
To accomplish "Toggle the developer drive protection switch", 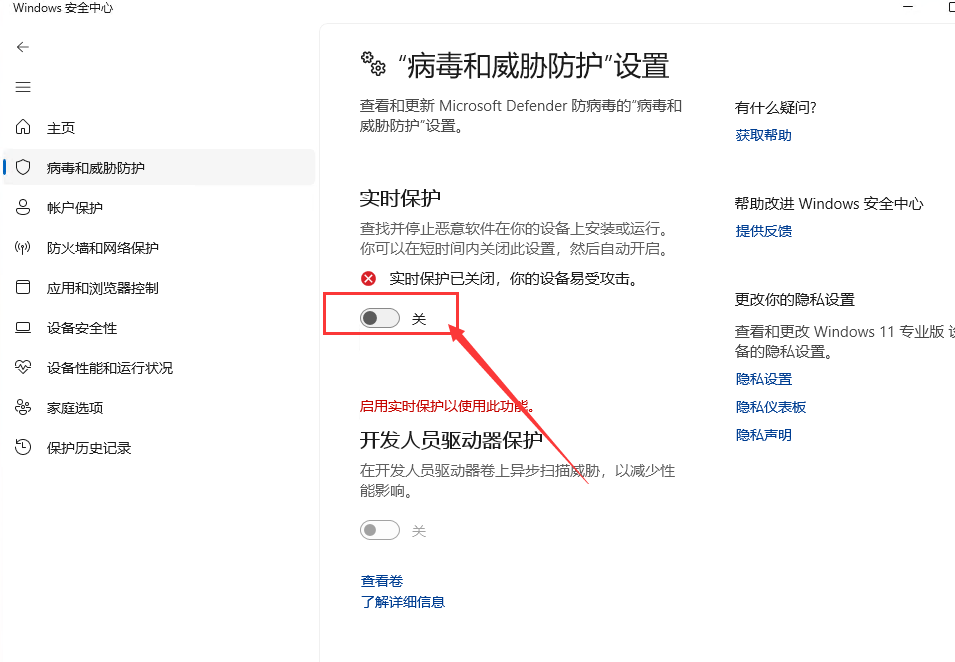I will click(380, 530).
